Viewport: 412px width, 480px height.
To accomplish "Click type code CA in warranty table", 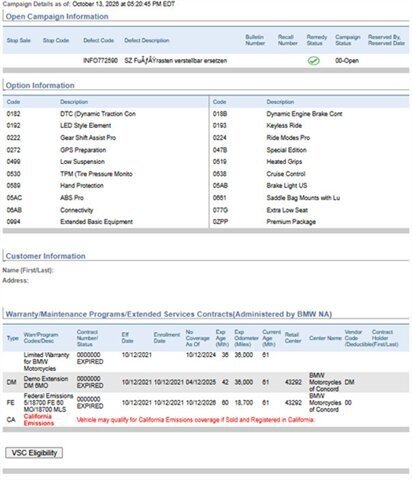I will coord(11,420).
